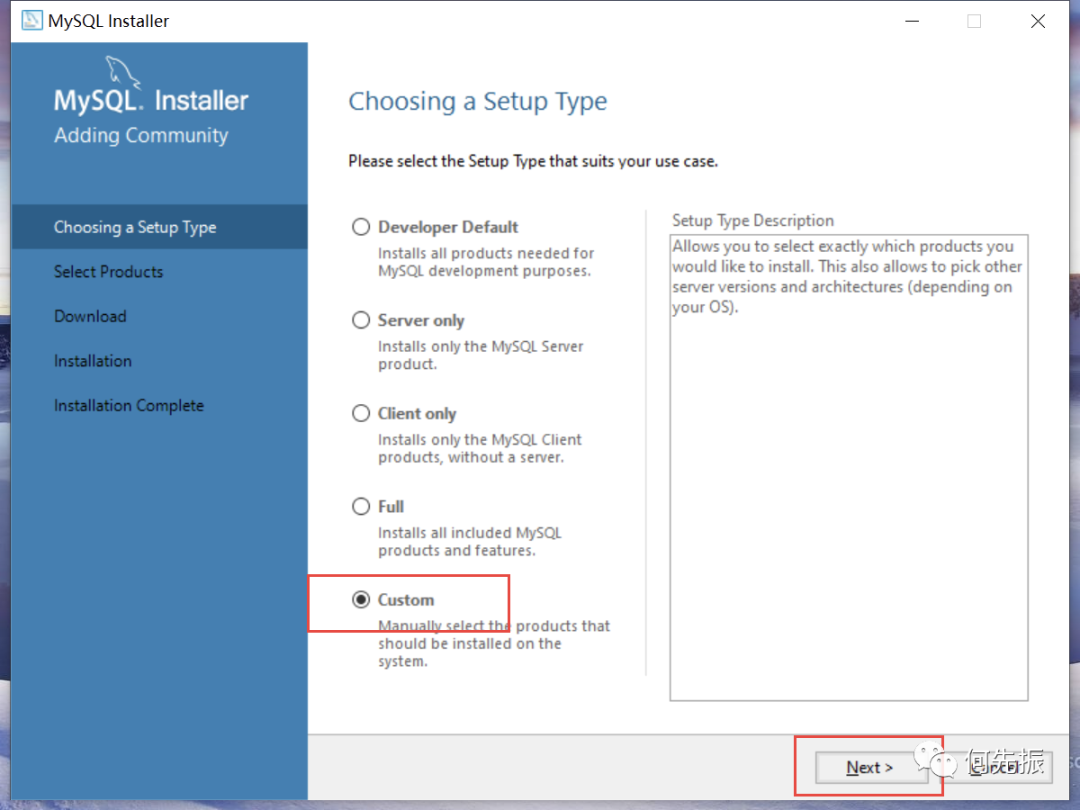Click the 'Installs all included MySQL' description
Screen dimensions: 1080x810
pyautogui.click(x=470, y=533)
